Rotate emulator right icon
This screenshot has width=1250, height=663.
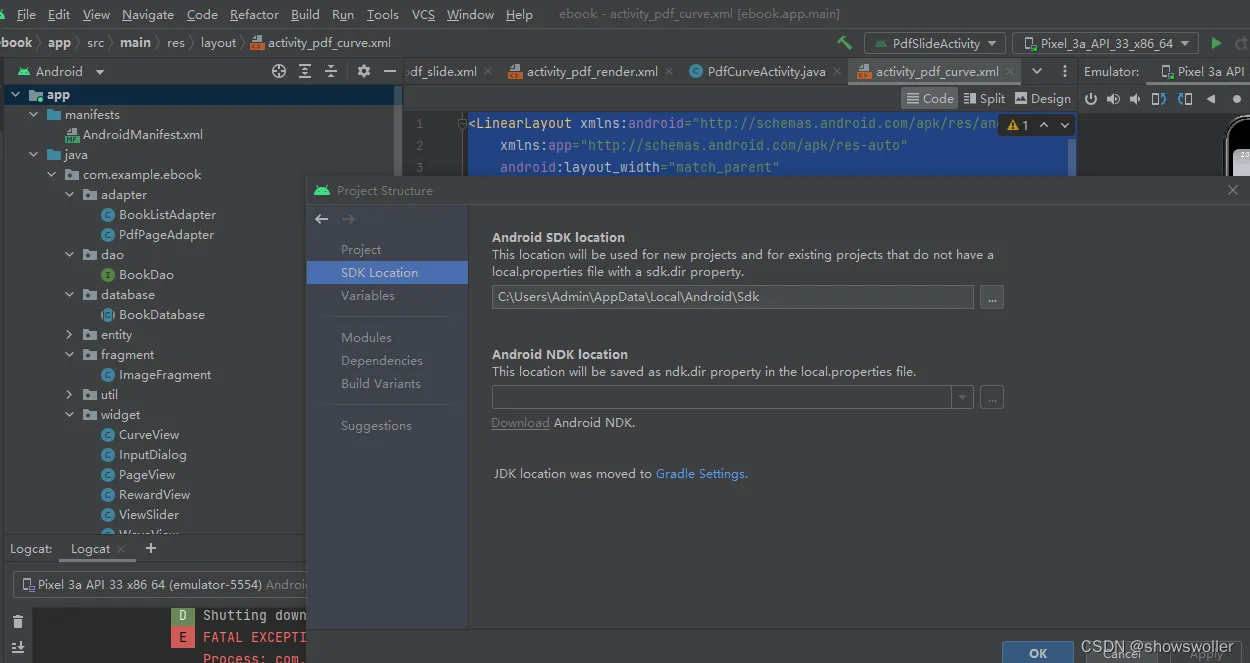[1185, 99]
